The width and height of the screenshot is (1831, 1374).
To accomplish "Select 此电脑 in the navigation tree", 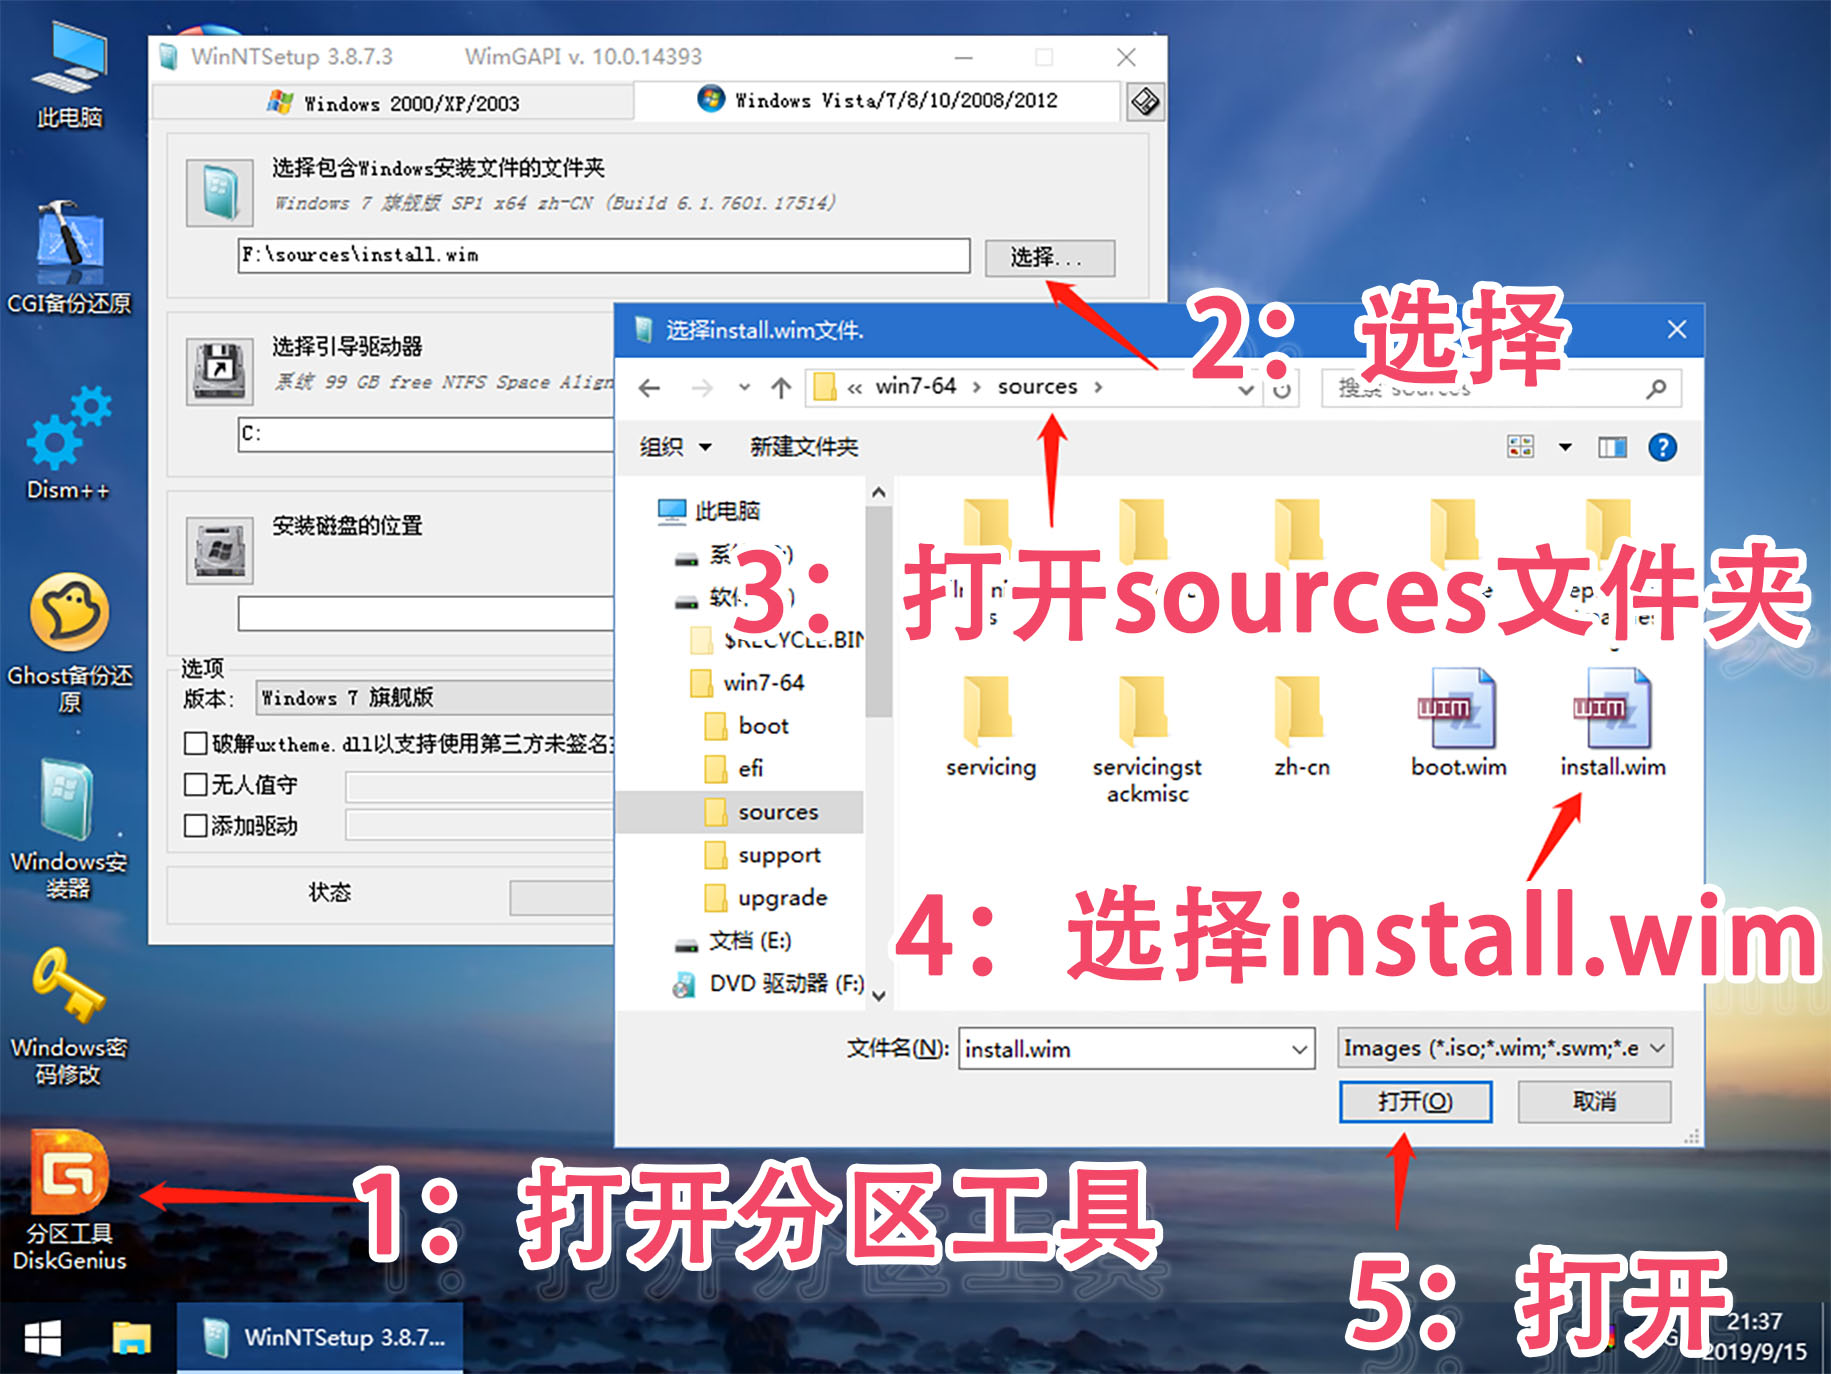I will click(710, 511).
